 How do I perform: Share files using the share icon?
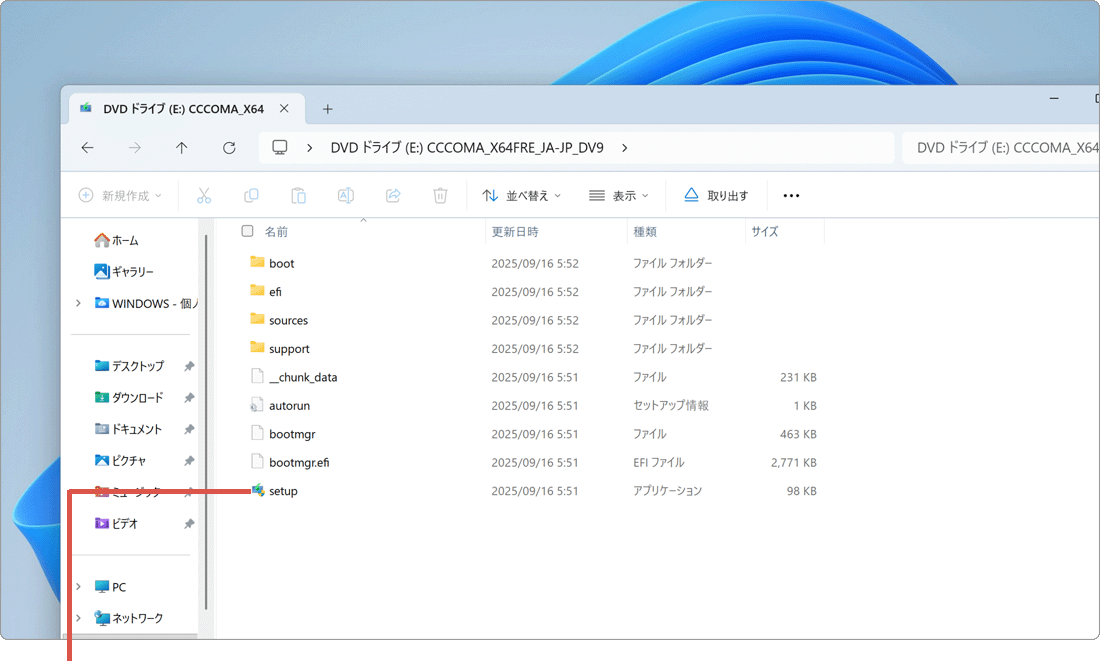coord(393,195)
